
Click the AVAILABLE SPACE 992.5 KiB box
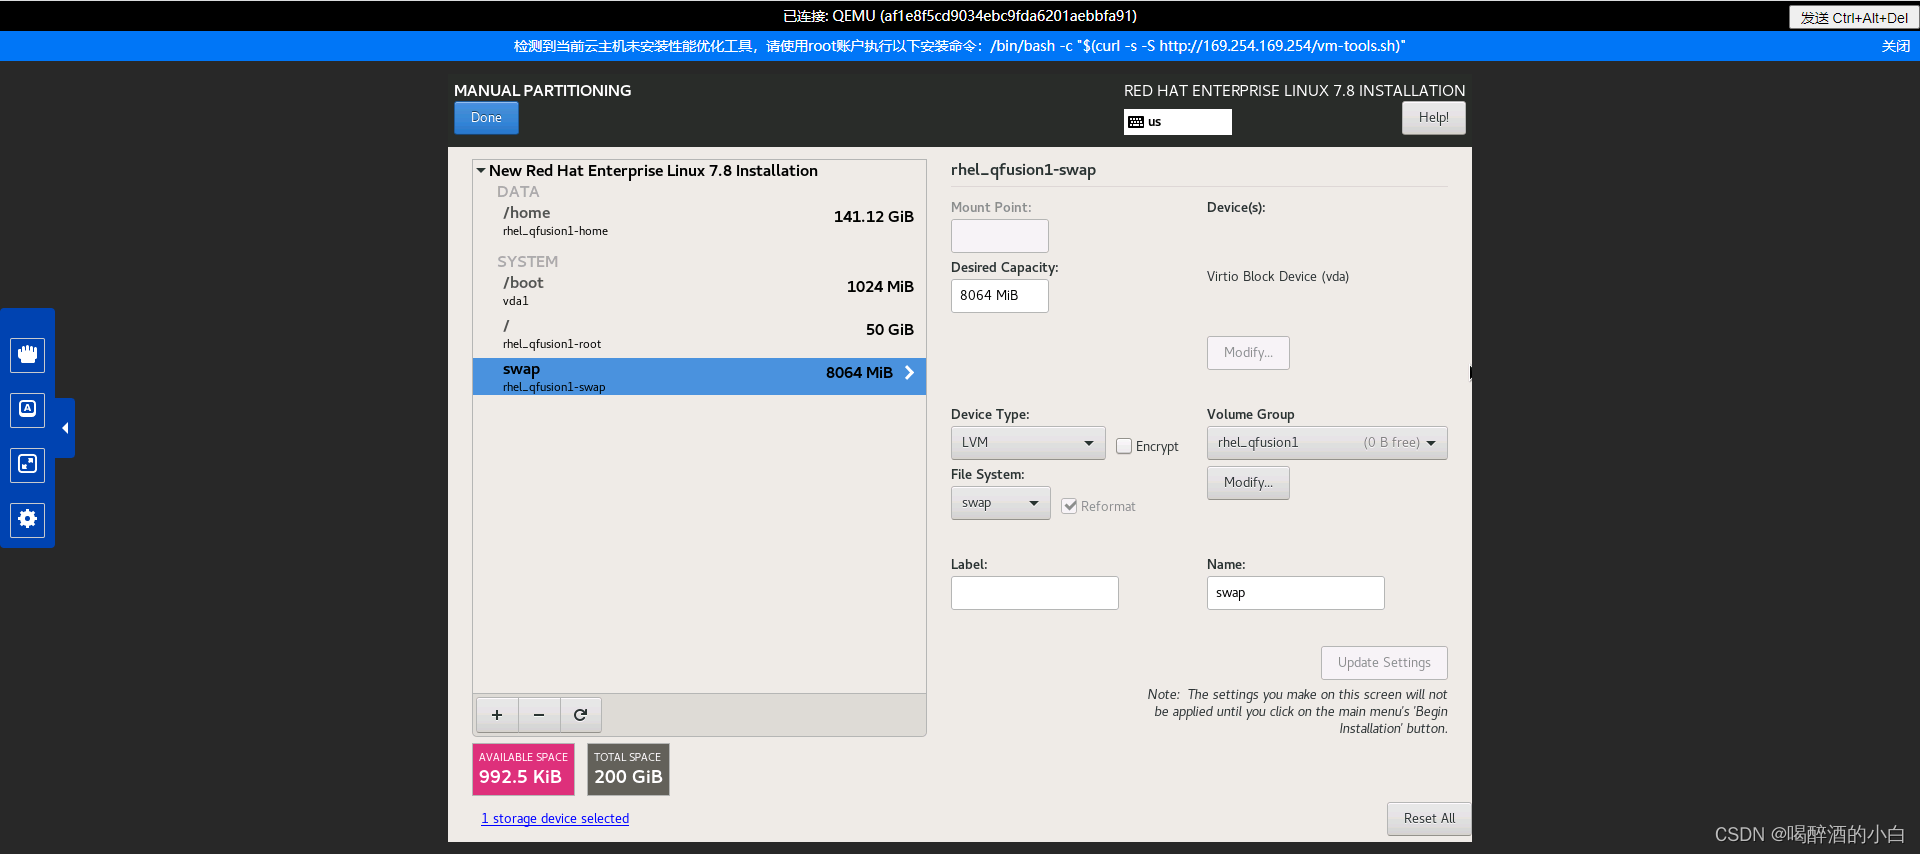[x=523, y=769]
